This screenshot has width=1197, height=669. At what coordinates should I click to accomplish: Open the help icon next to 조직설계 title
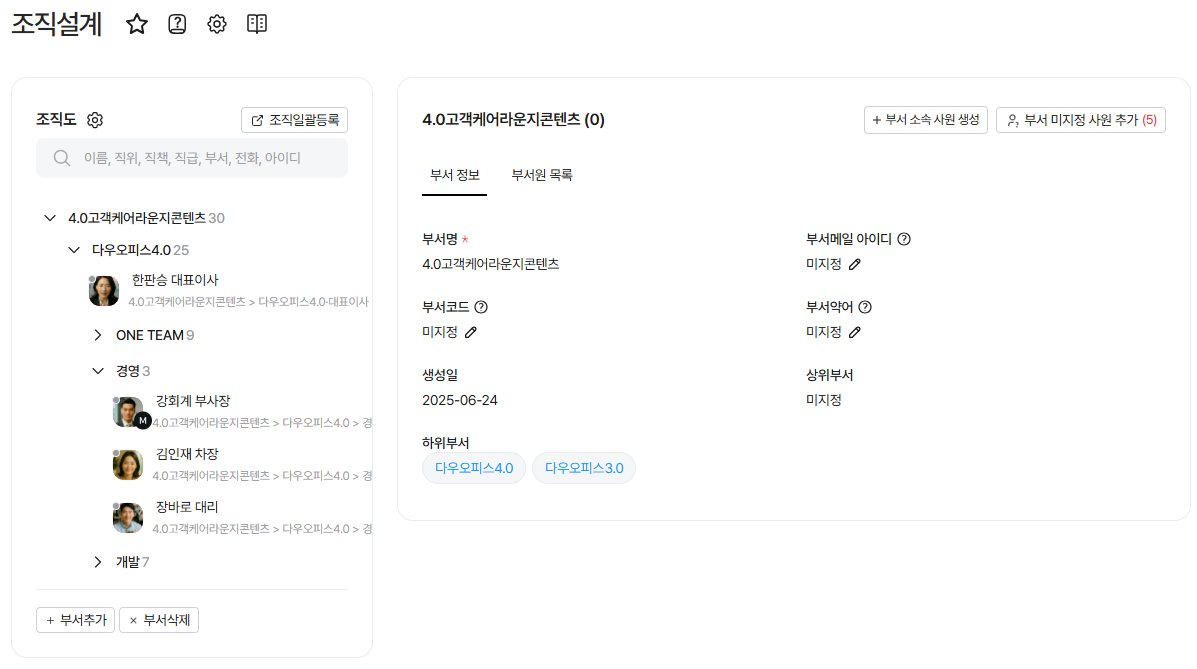[x=177, y=25]
